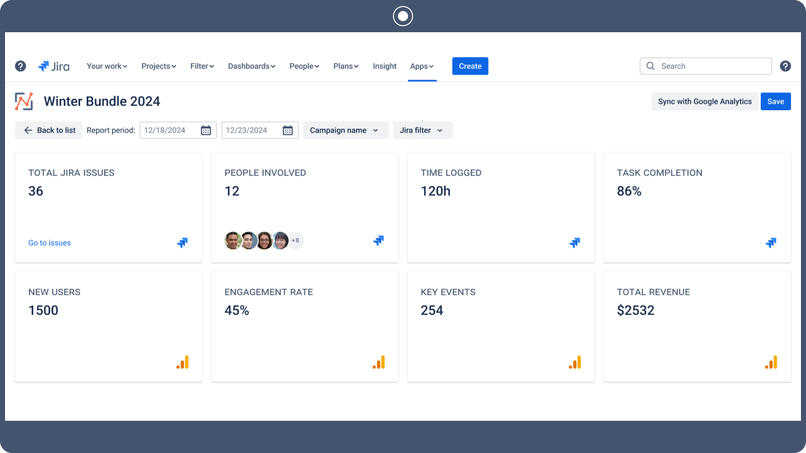Open calendar picker for 12/23/2024 date
806x453 pixels.
click(287, 130)
